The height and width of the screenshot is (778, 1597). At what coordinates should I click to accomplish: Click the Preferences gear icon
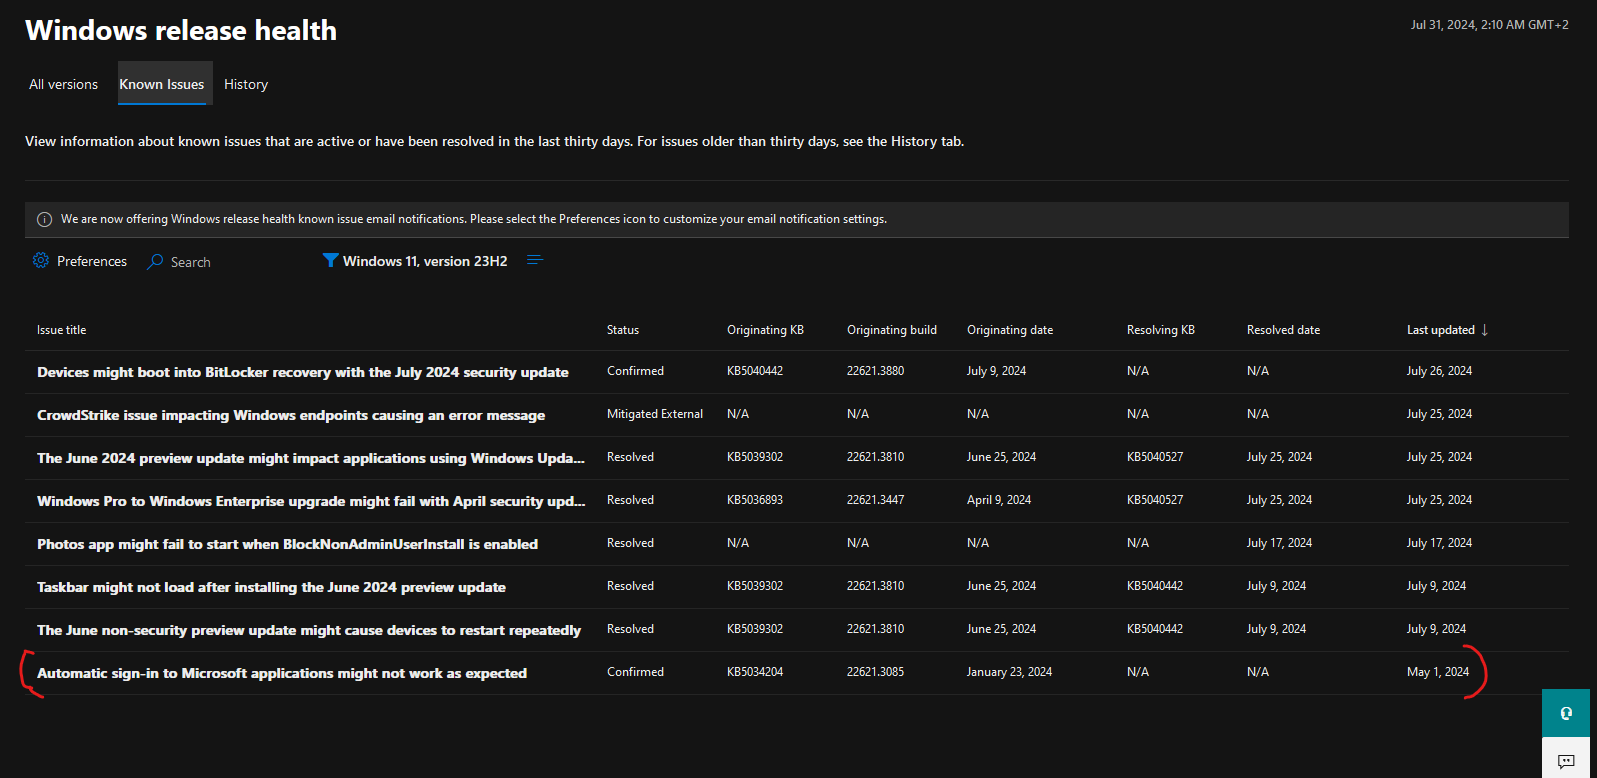click(x=41, y=261)
